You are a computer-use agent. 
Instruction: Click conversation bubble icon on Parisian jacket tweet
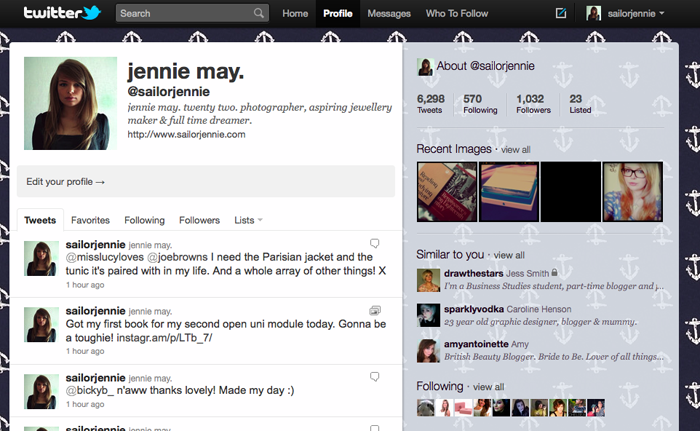point(375,243)
